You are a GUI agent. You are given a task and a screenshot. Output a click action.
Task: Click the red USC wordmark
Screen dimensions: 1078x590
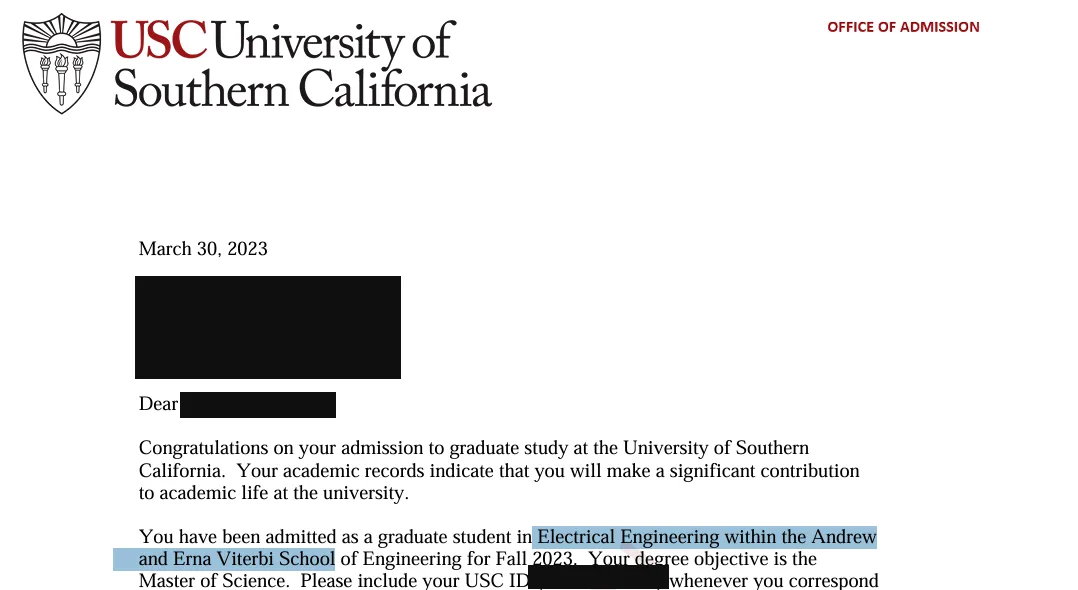tap(158, 40)
